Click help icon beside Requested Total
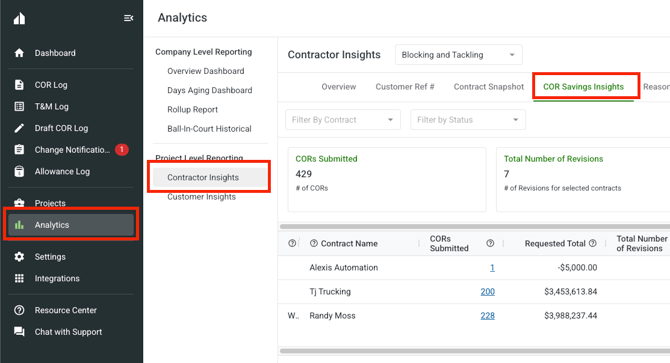This screenshot has width=670, height=363. click(593, 243)
